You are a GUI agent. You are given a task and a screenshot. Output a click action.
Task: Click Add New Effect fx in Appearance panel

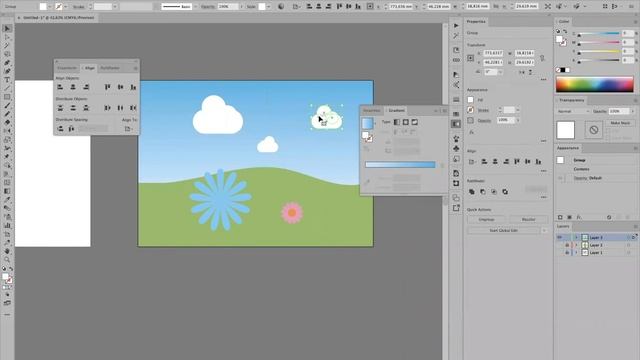[x=579, y=217]
